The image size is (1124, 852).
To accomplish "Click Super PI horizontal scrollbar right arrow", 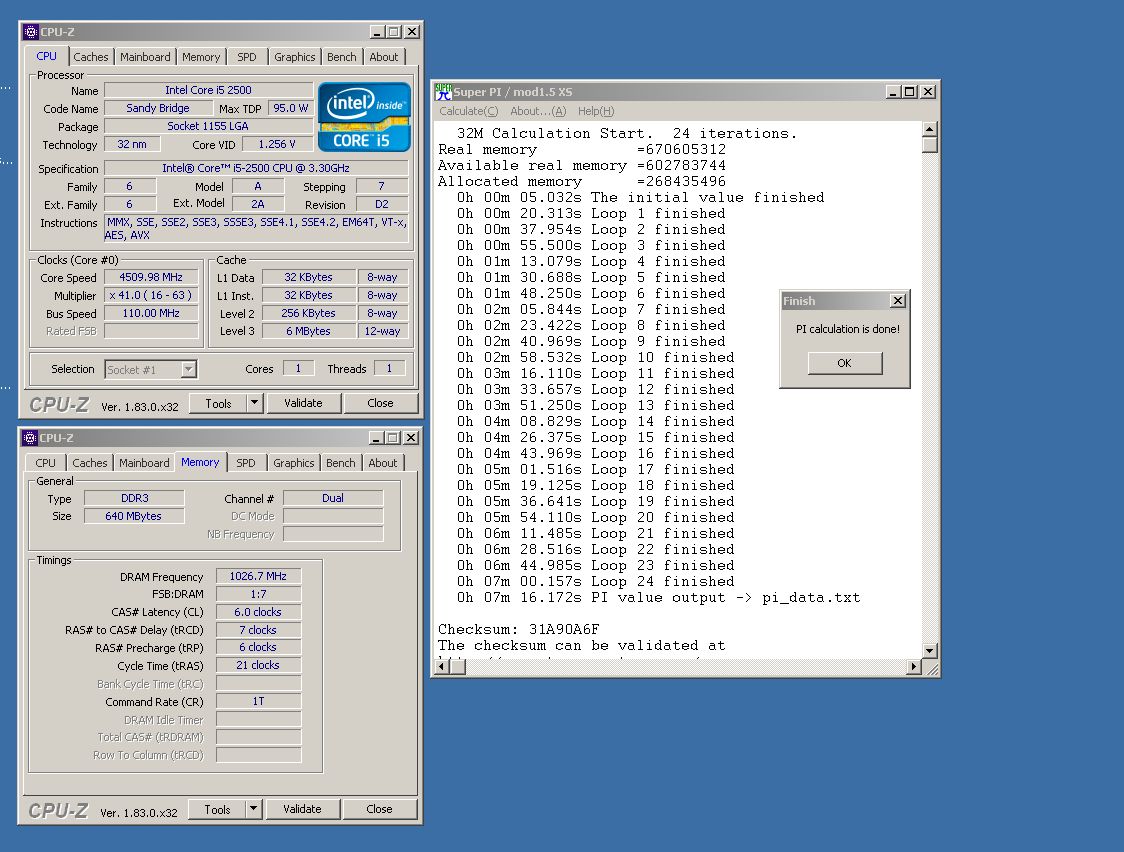I will [x=913, y=667].
